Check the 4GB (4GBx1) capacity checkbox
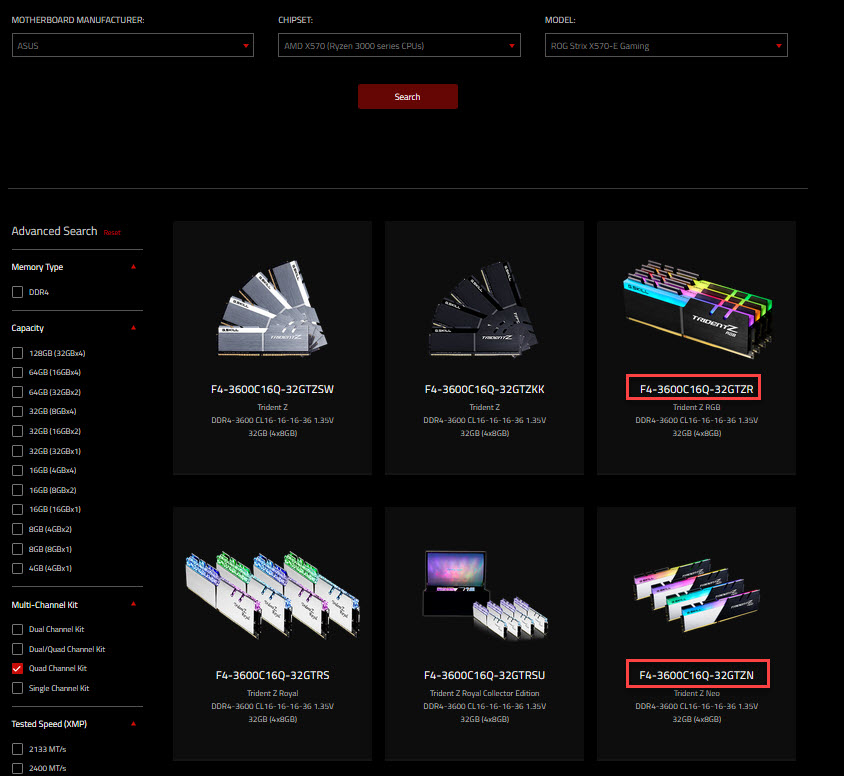This screenshot has height=776, width=844. coord(17,568)
